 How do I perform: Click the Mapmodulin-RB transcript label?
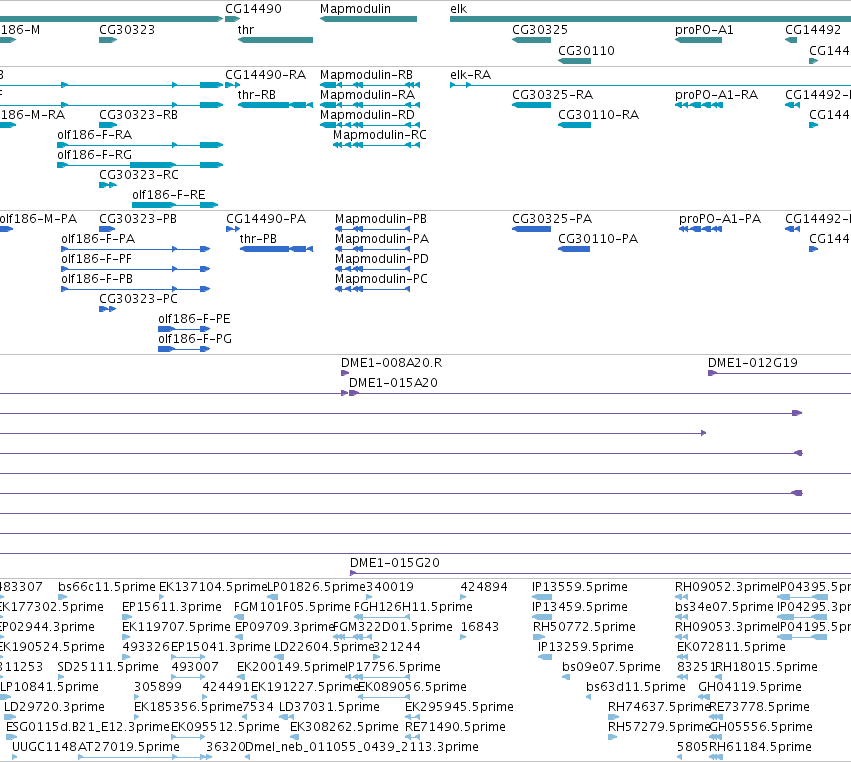click(366, 74)
